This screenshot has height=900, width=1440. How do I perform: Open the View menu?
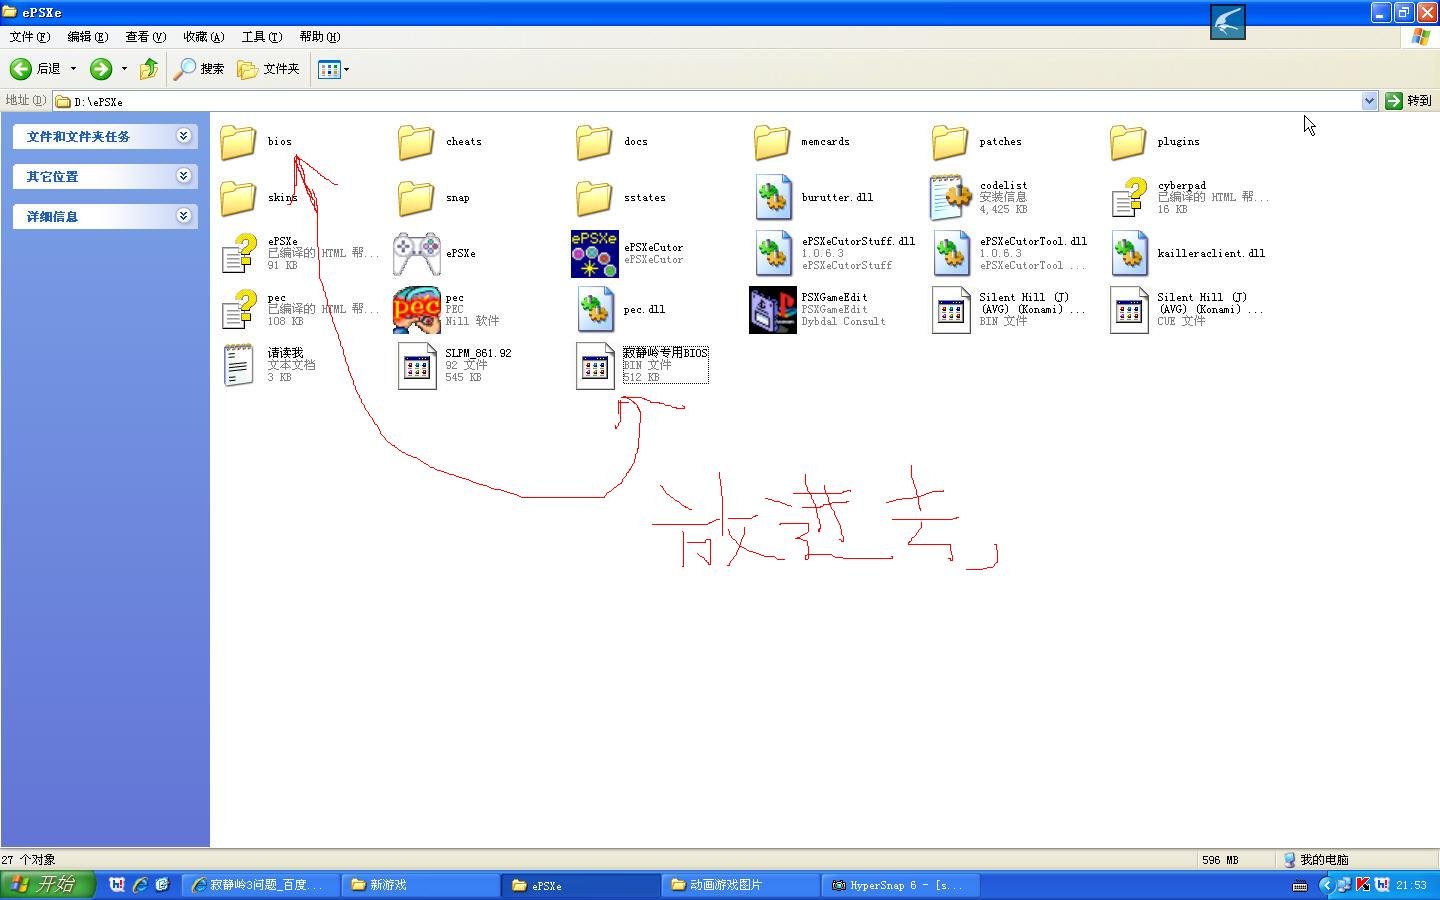145,37
